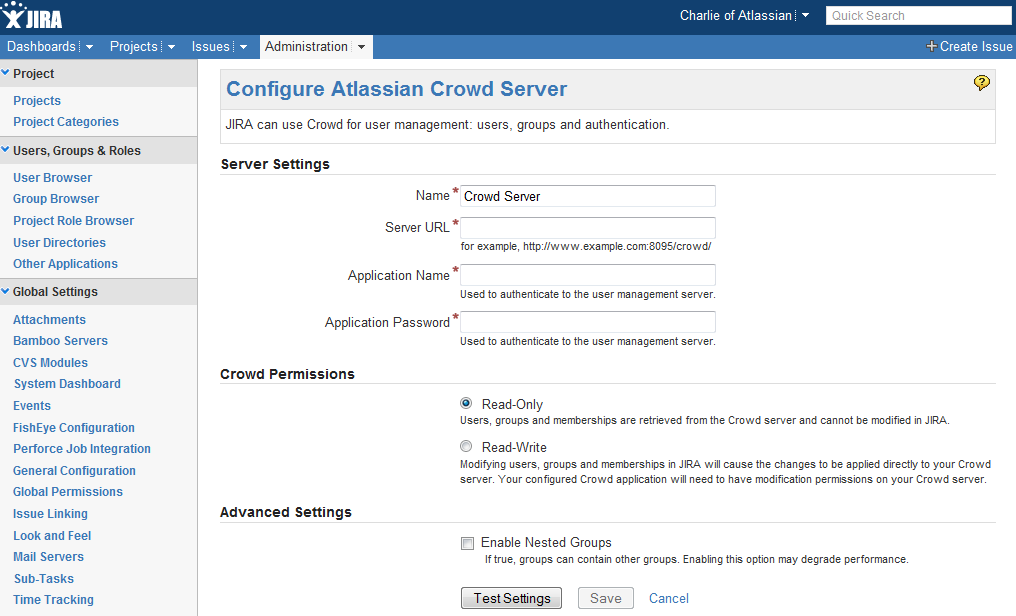This screenshot has height=616, width=1016.
Task: Open Other Applications link
Action: [65, 264]
